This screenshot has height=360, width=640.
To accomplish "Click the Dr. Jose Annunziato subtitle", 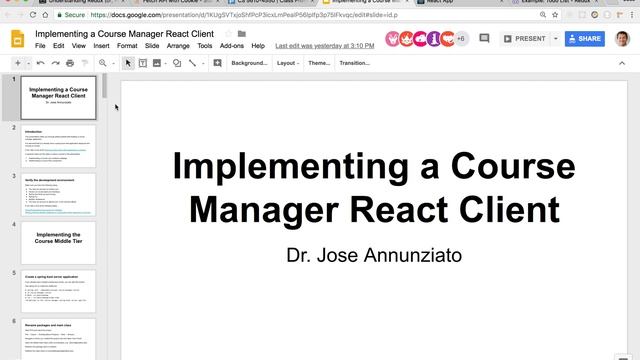I will (x=374, y=256).
